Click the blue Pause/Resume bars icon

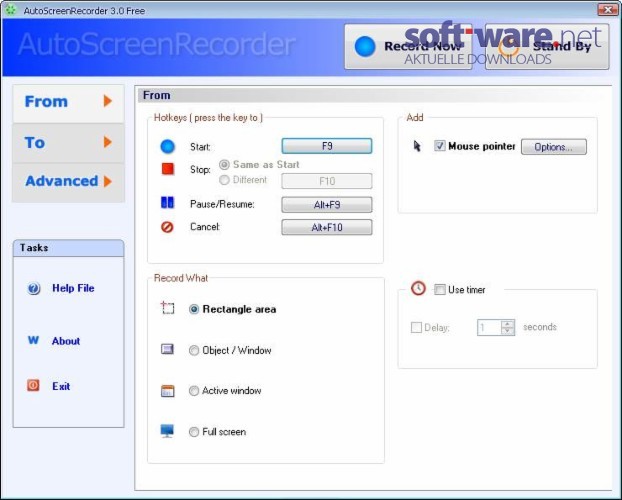(167, 202)
